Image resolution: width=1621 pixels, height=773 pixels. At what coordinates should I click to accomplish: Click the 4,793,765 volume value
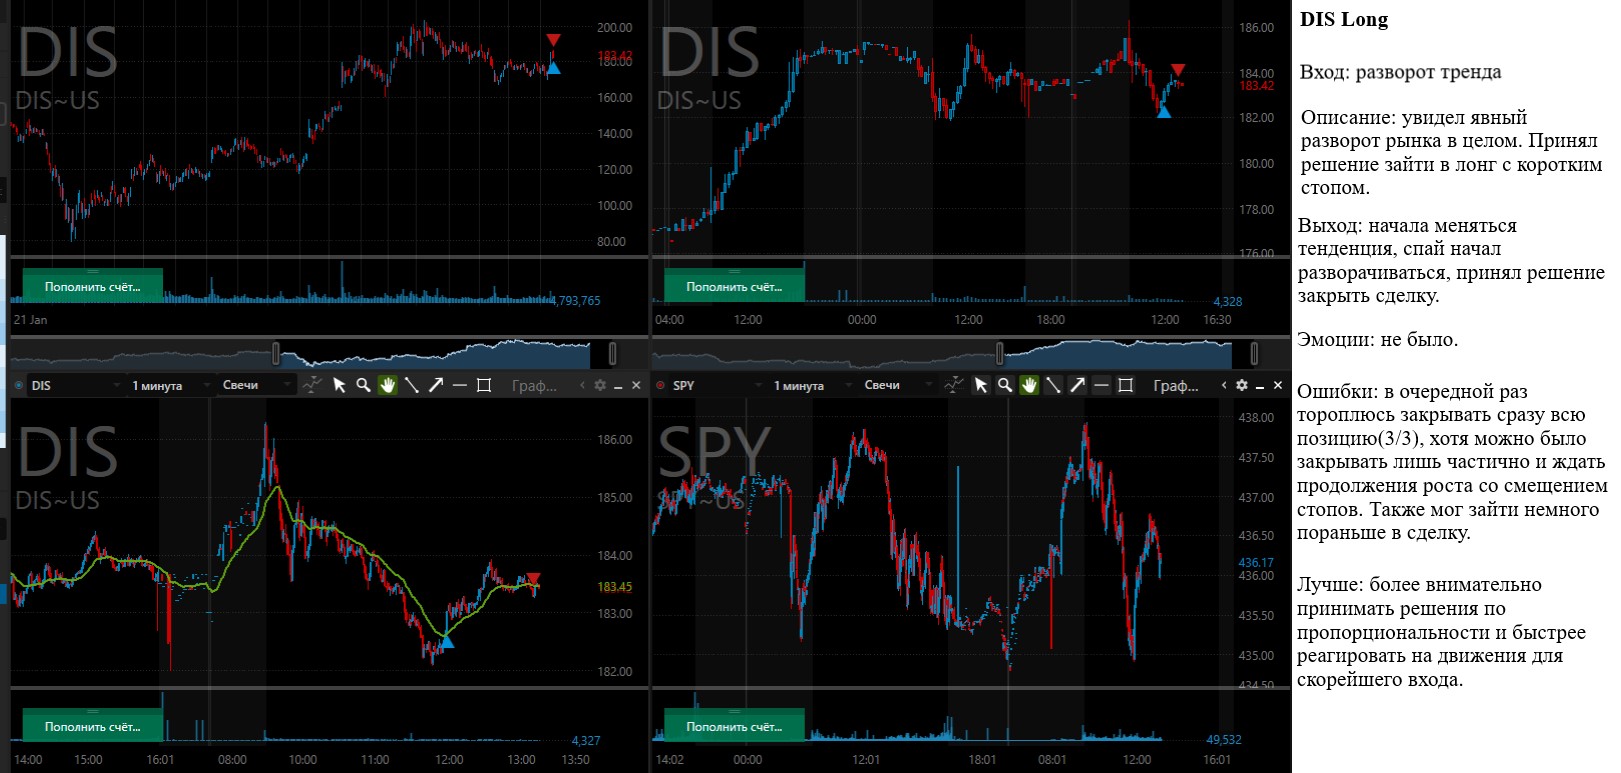576,300
